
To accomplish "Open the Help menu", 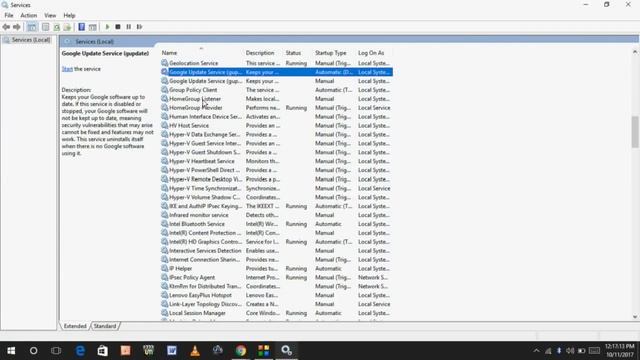I will [69, 16].
